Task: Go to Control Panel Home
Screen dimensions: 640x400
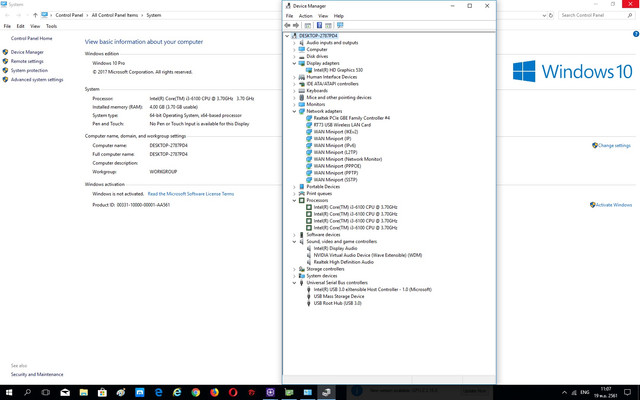Action: pyautogui.click(x=31, y=38)
